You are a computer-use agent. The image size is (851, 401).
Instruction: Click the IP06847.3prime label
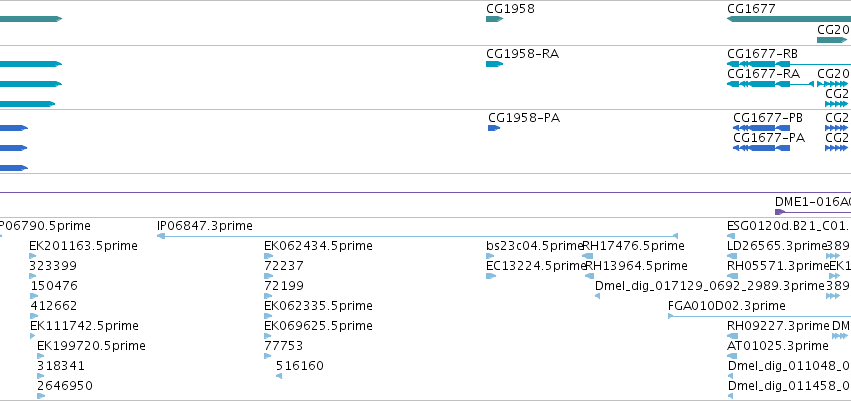(205, 226)
